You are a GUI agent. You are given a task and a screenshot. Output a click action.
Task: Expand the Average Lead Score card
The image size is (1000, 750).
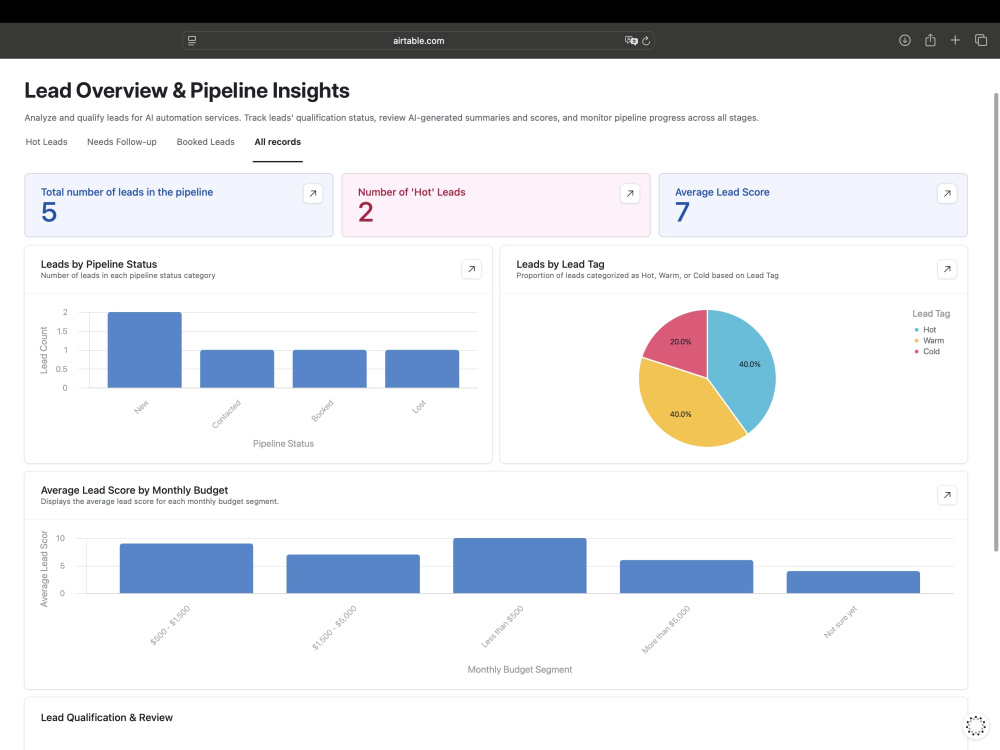click(947, 193)
